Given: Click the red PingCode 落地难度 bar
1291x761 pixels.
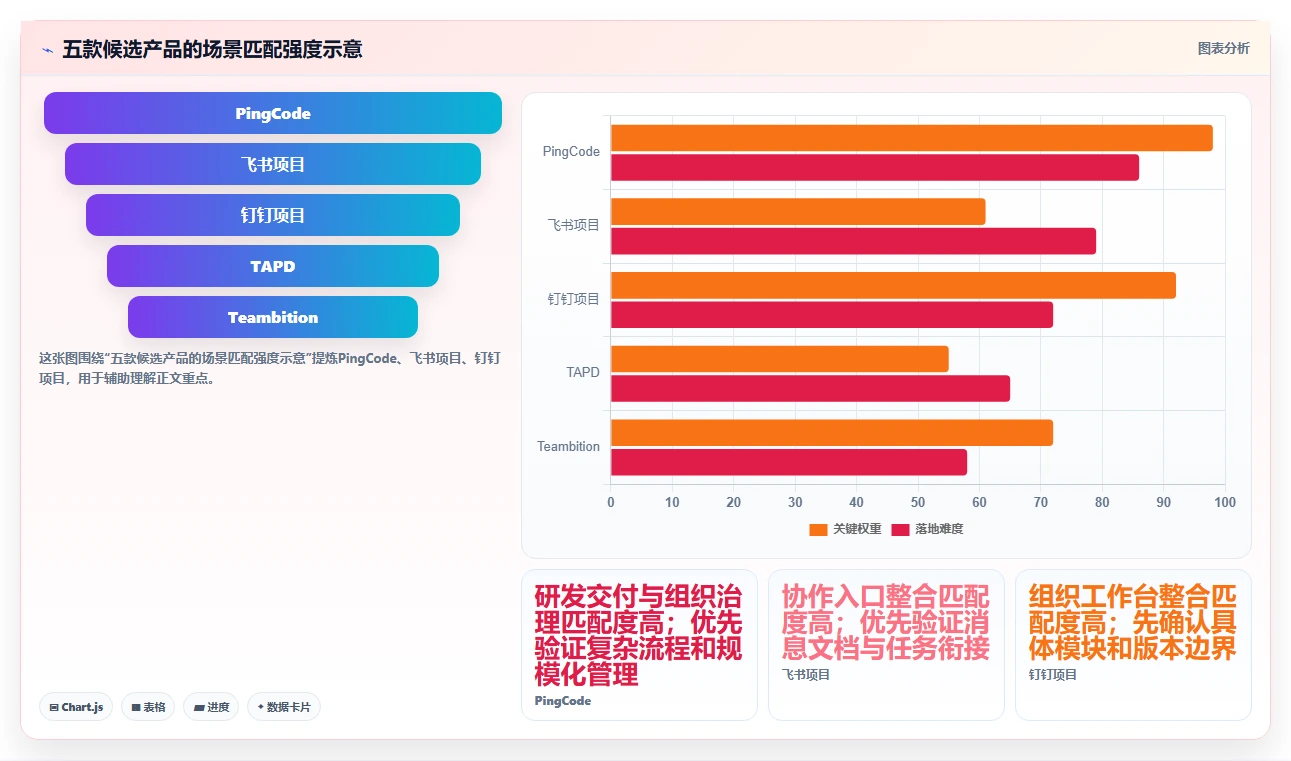Looking at the screenshot, I should pos(875,168).
